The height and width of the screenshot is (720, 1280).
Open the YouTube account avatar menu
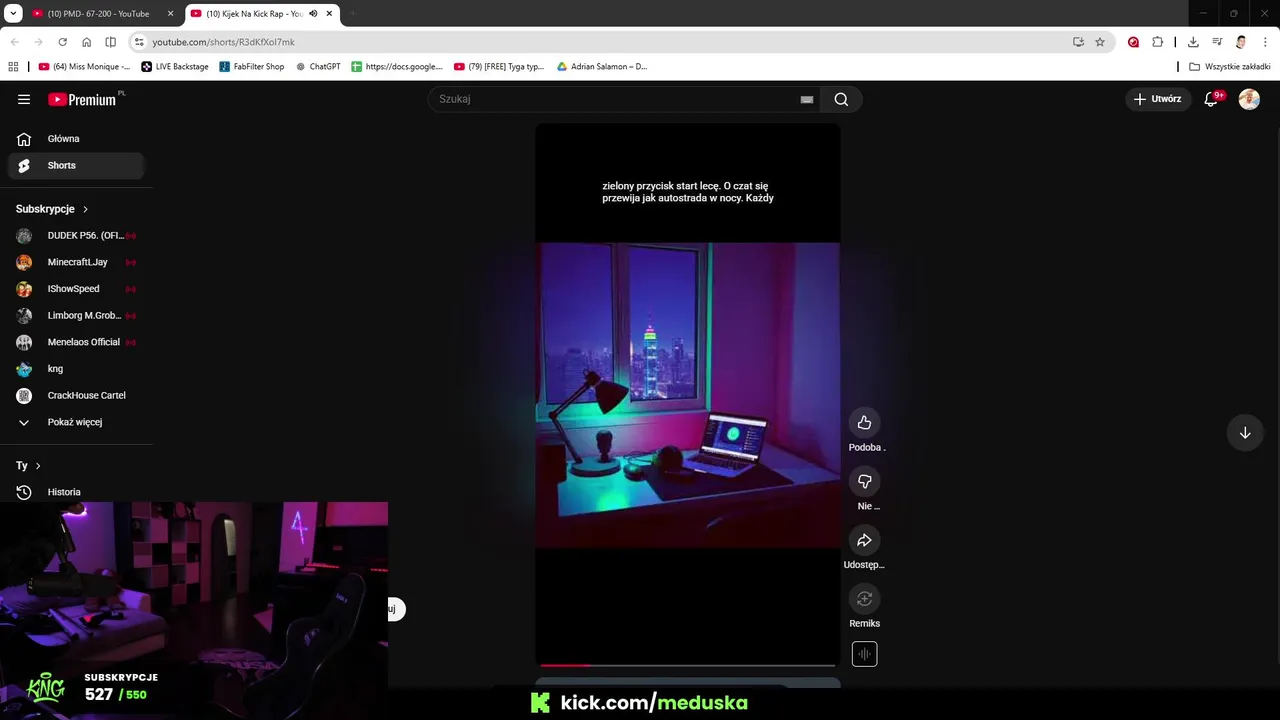[x=1249, y=99]
